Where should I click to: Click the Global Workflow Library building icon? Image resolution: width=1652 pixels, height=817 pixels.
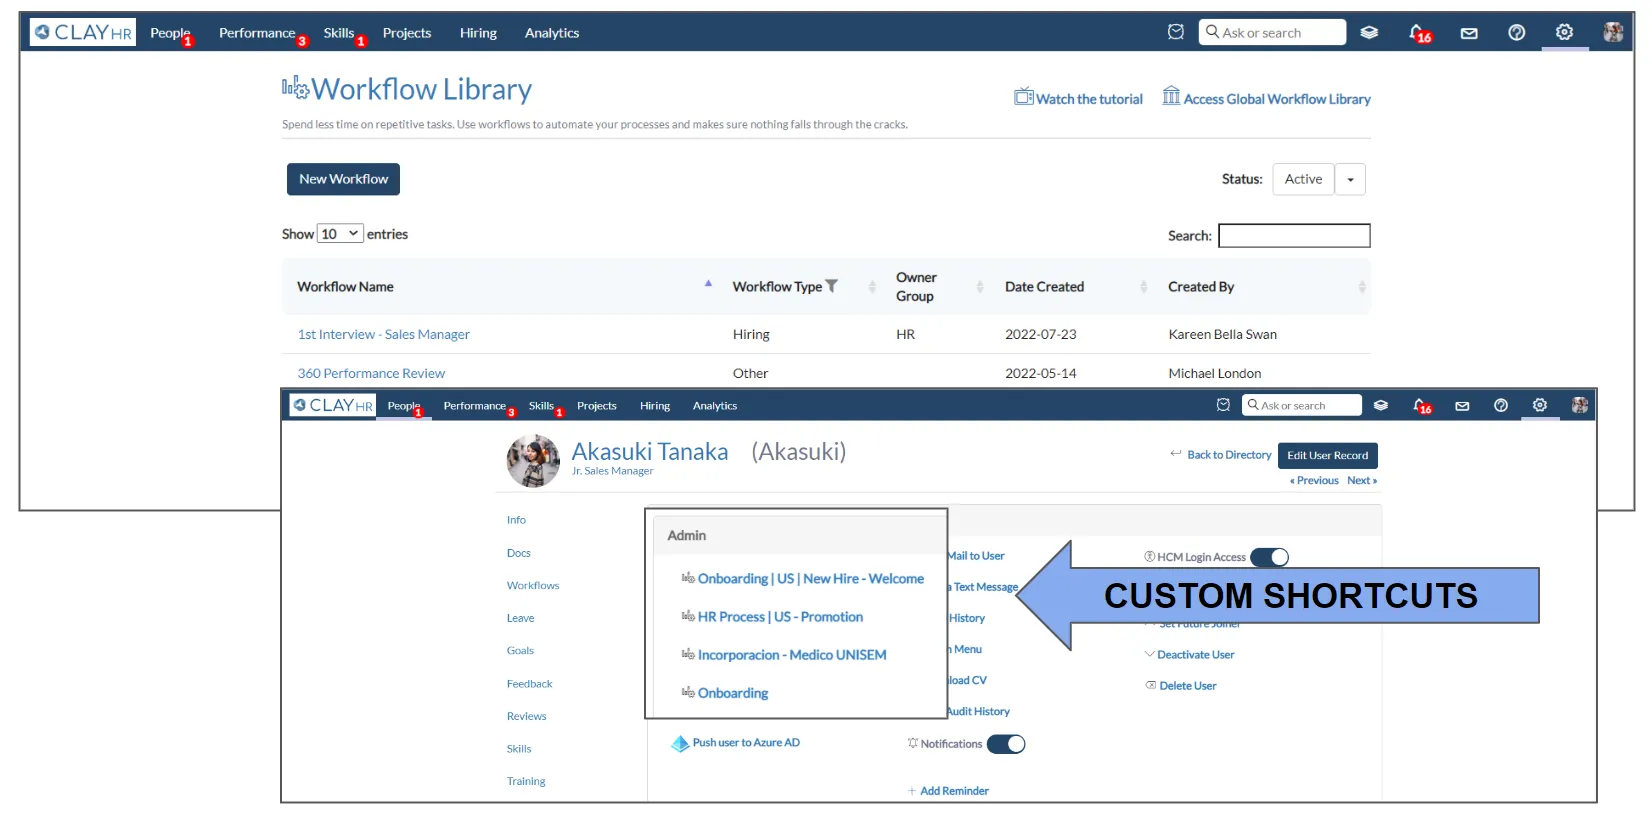click(x=1171, y=96)
